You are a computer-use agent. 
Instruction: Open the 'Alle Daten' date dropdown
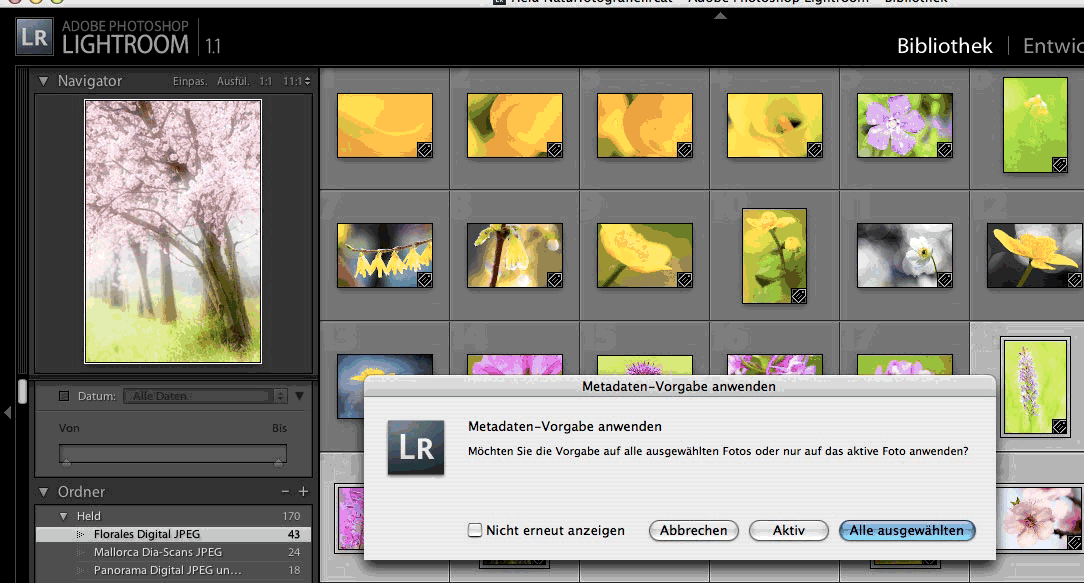[205, 396]
